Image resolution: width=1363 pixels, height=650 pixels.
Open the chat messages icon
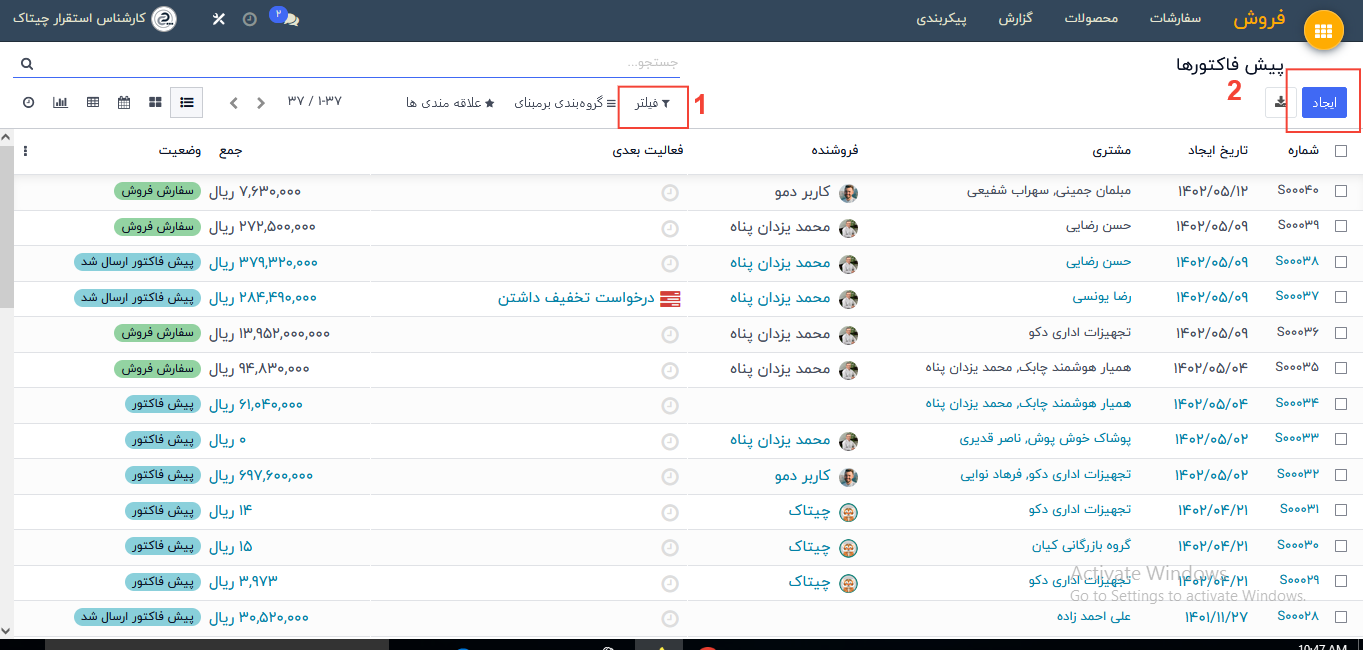click(288, 20)
